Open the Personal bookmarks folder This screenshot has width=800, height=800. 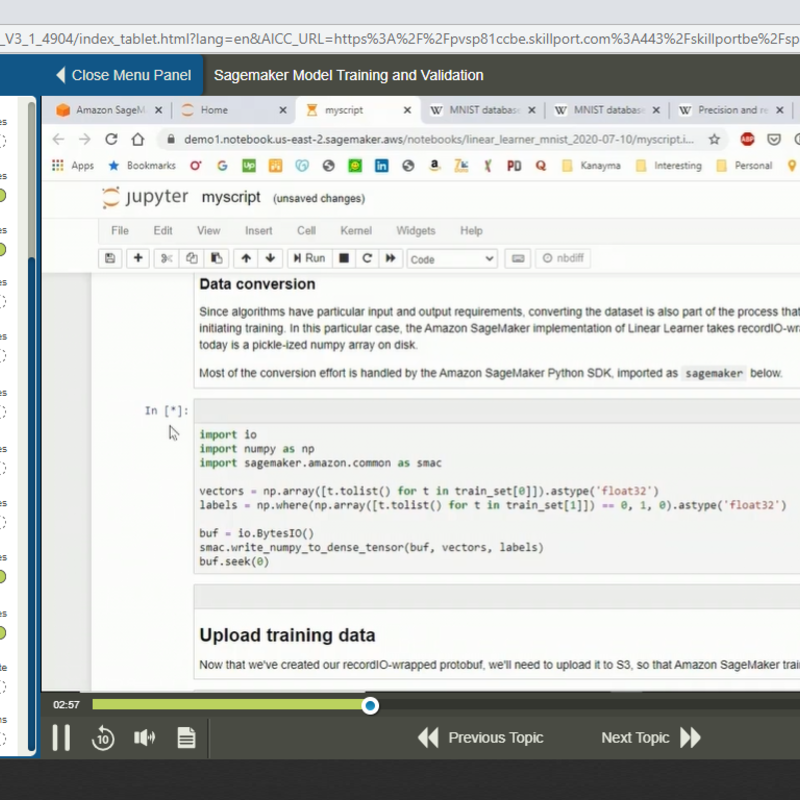[744, 165]
